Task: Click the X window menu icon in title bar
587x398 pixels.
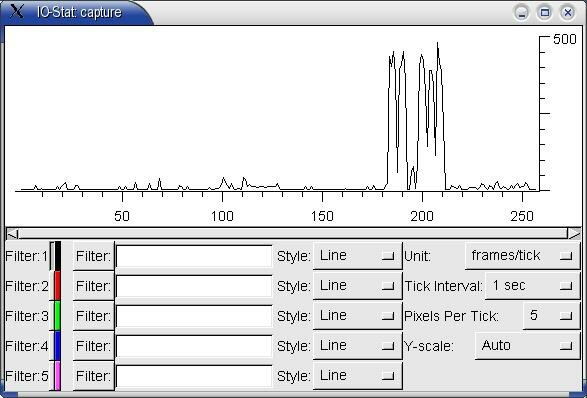Action: 17,11
